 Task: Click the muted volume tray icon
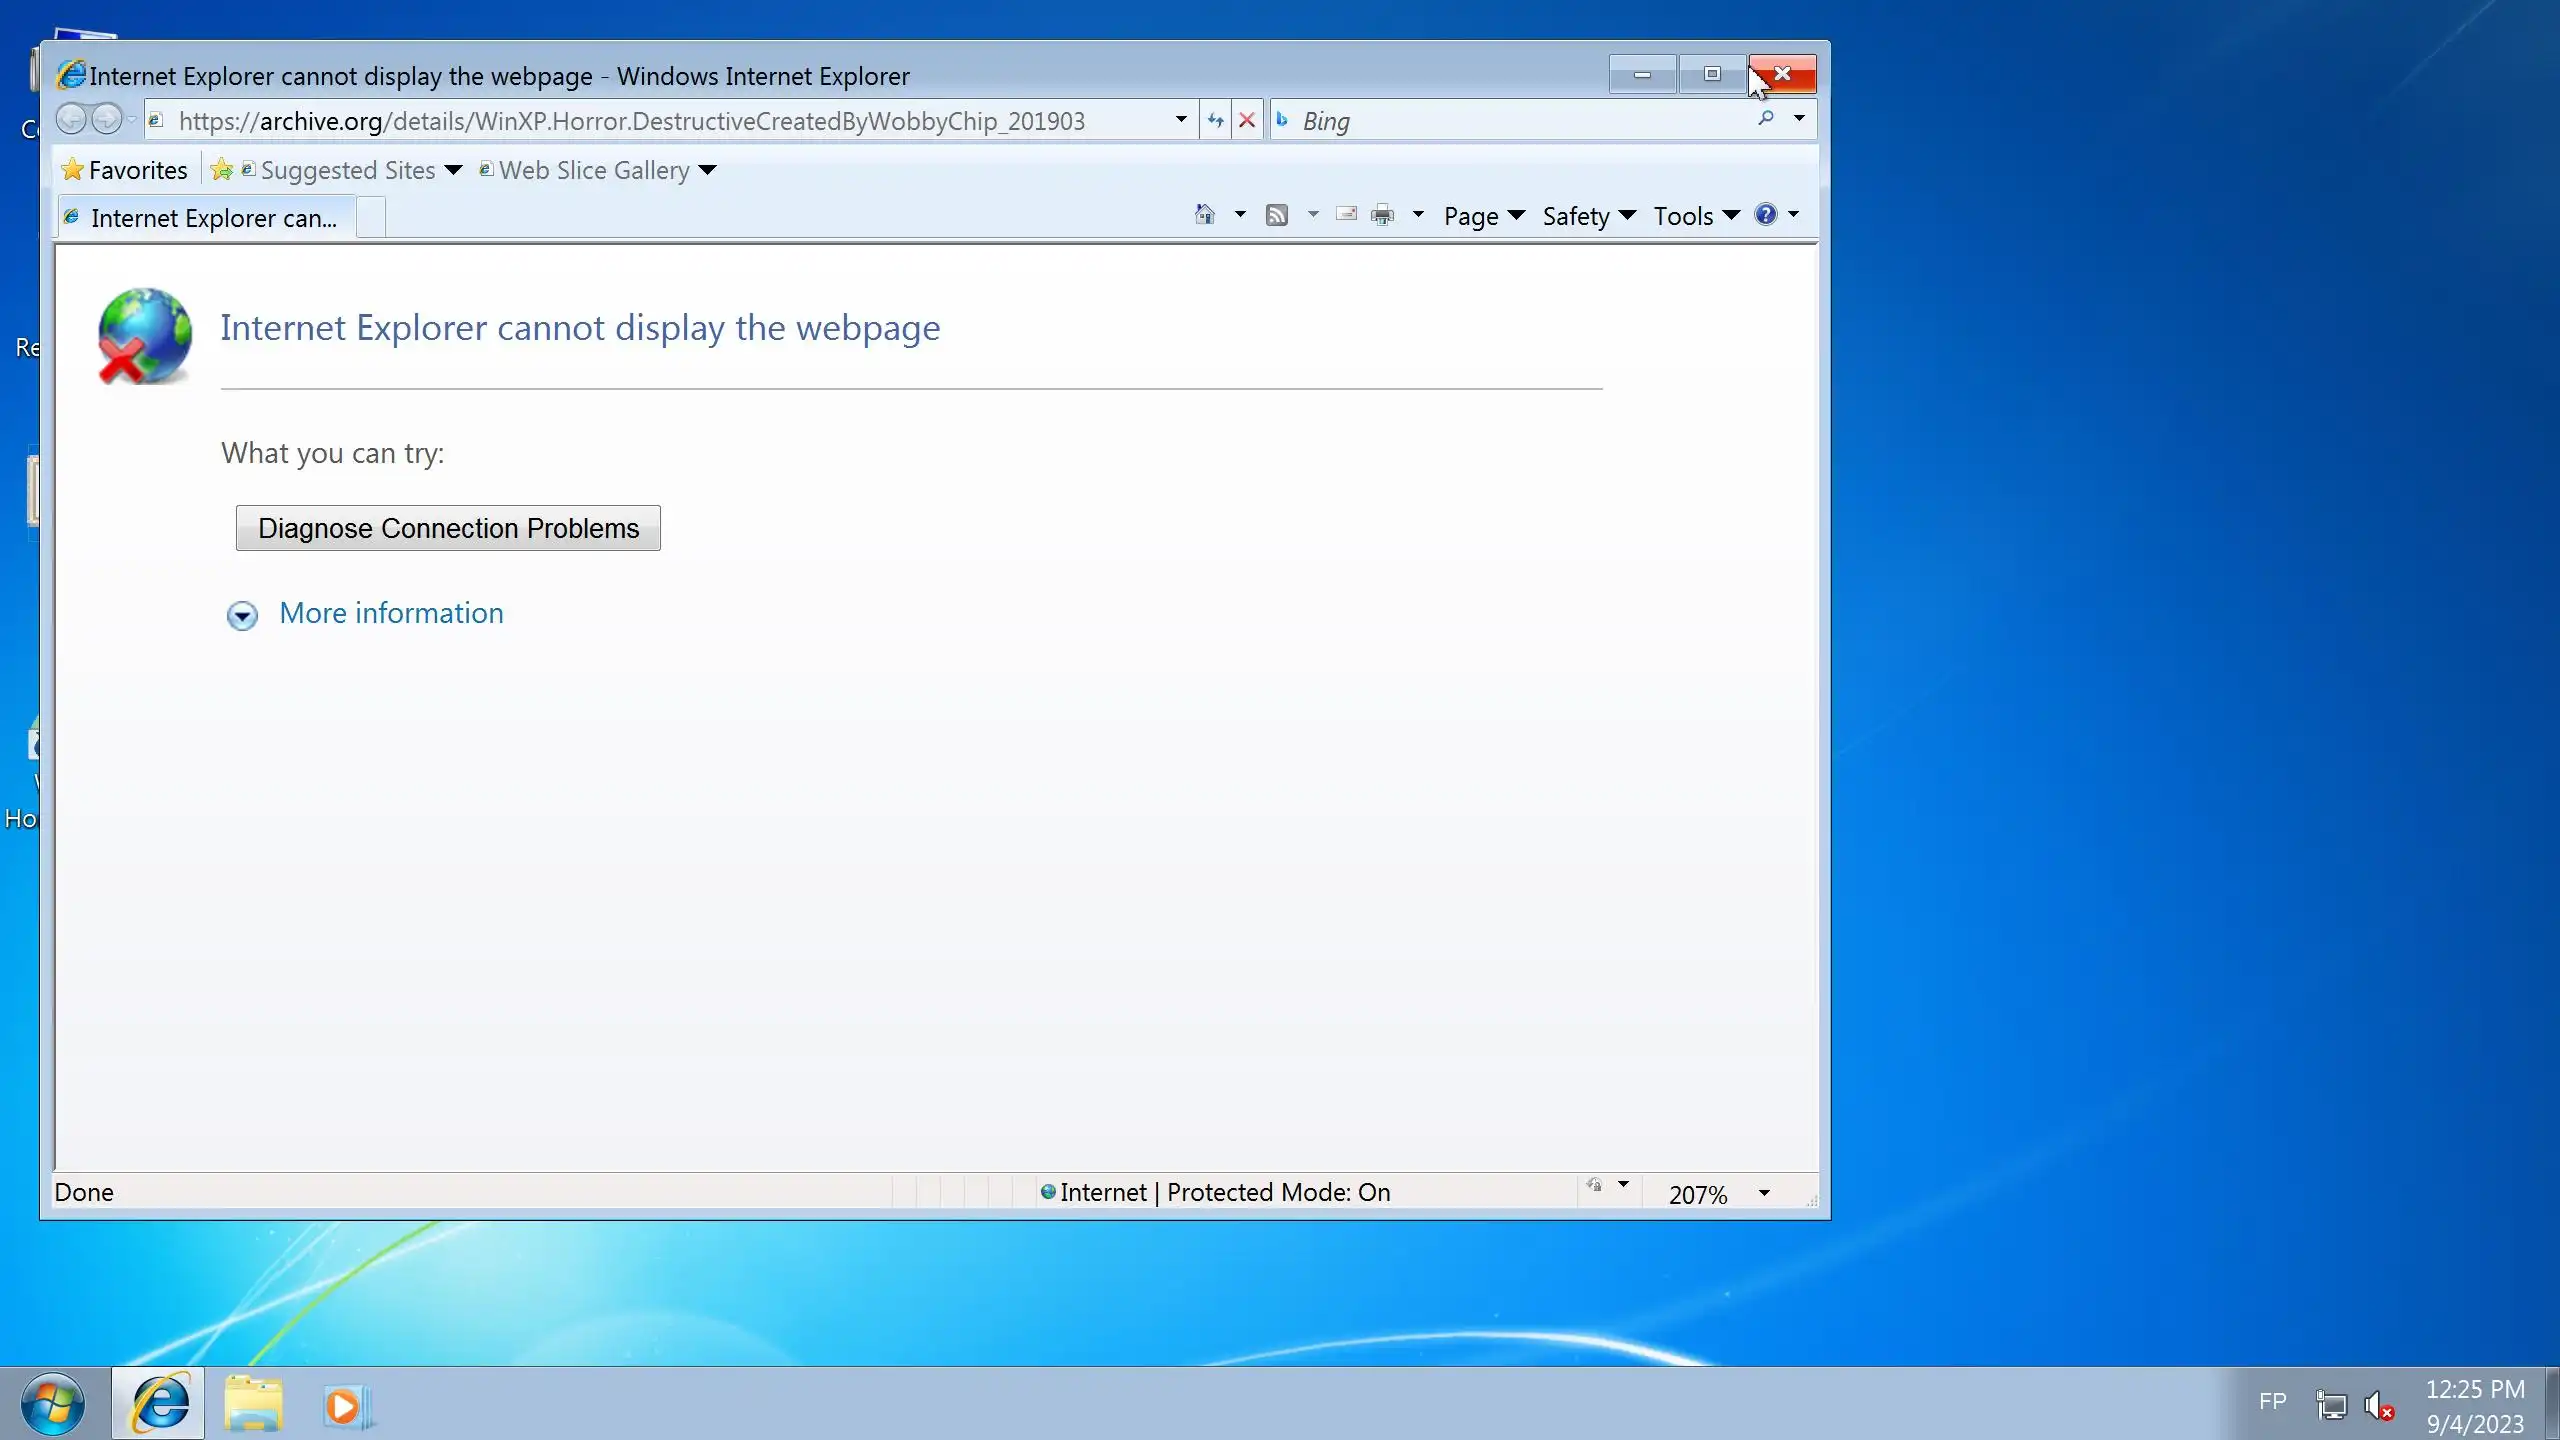tap(2379, 1405)
